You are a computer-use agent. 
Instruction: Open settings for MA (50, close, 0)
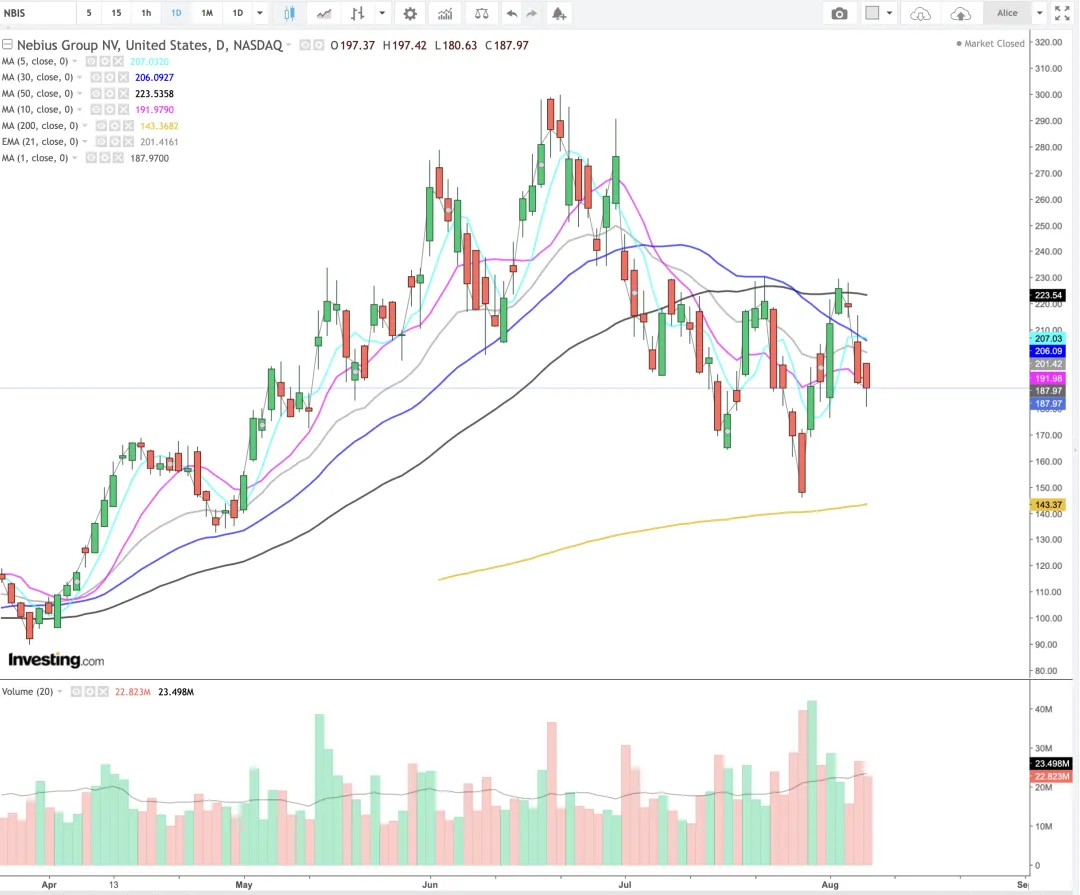[x=112, y=94]
